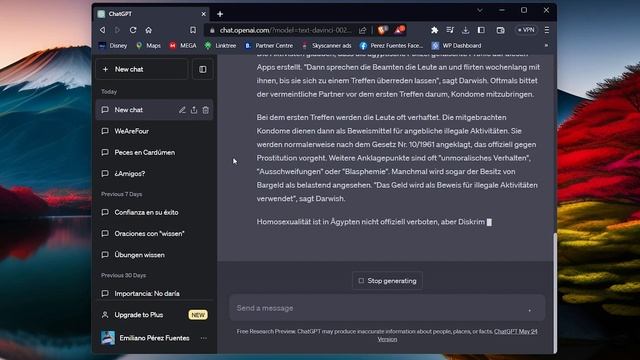The width and height of the screenshot is (640, 360).
Task: Open Importancia: No daría conversation
Action: click(154, 293)
